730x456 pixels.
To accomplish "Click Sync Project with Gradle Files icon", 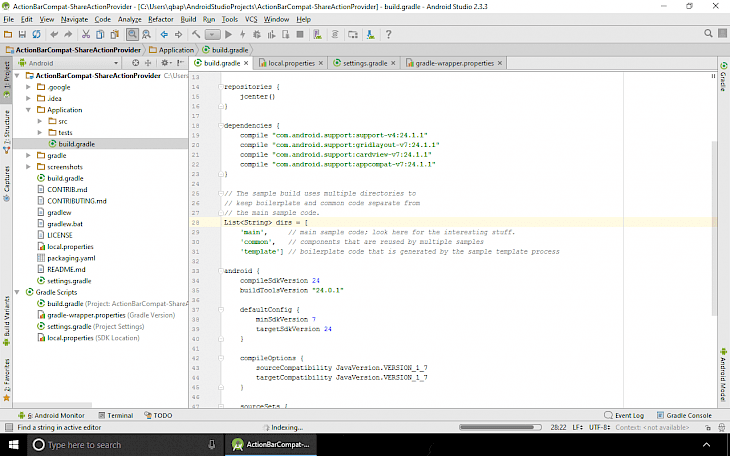I will coord(335,34).
